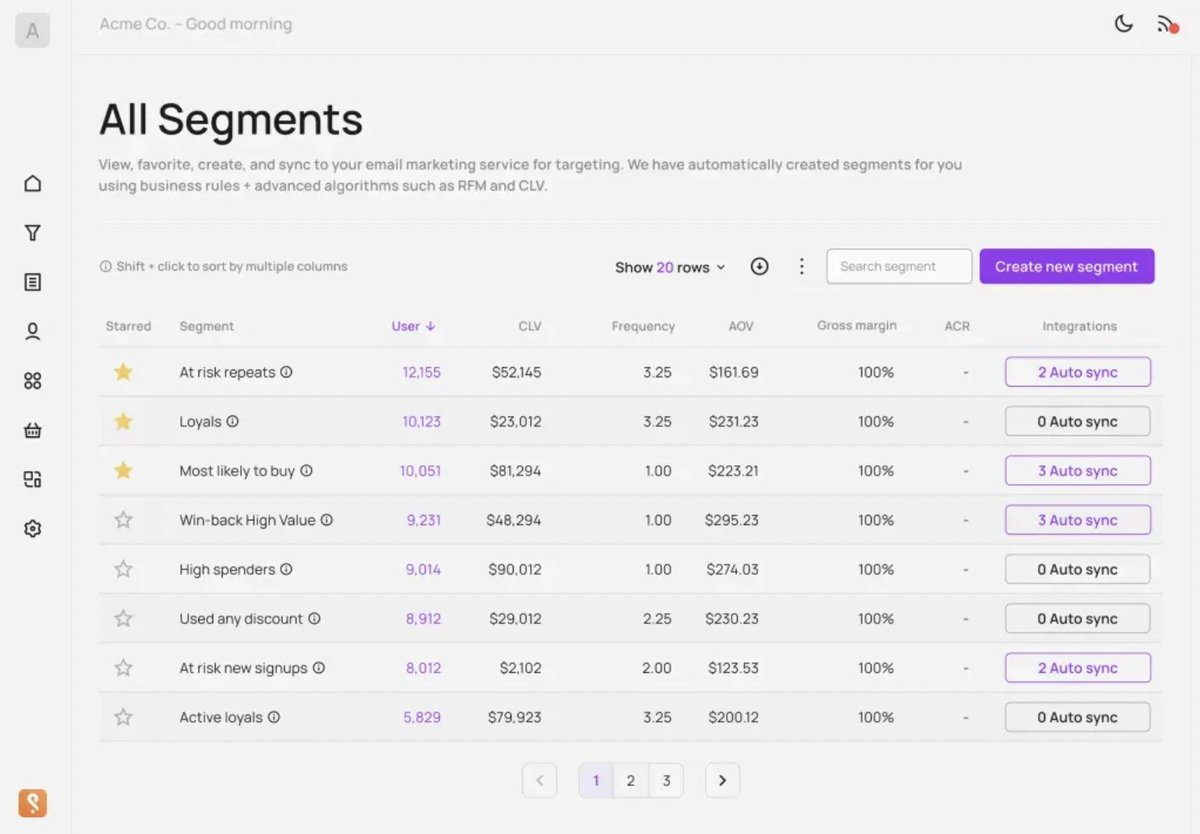
Task: Sort by the Starred column header
Action: 128,326
